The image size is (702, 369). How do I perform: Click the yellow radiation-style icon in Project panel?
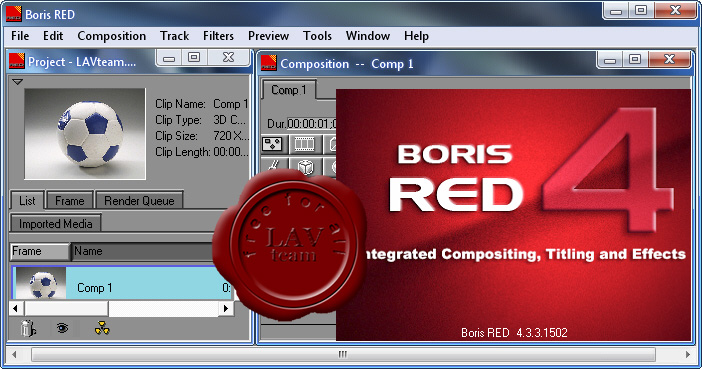click(102, 329)
